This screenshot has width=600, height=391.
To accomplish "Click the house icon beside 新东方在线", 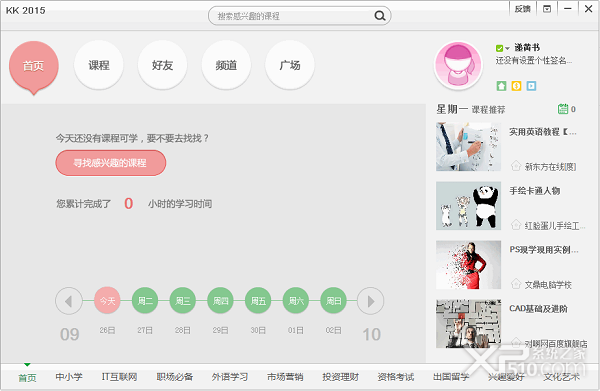I will 516,166.
